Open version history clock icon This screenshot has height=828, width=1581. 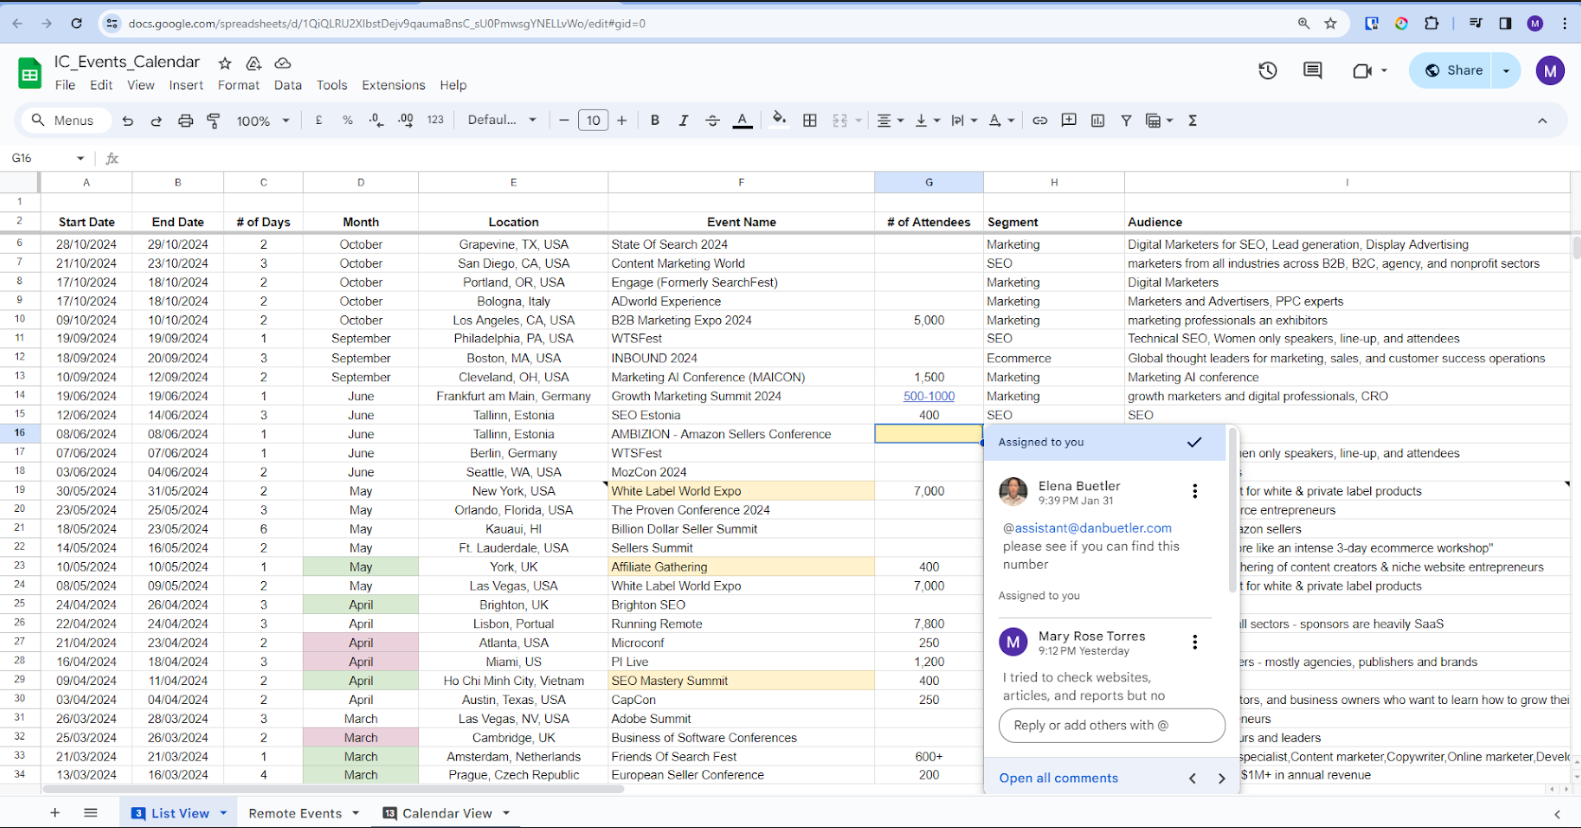tap(1268, 70)
